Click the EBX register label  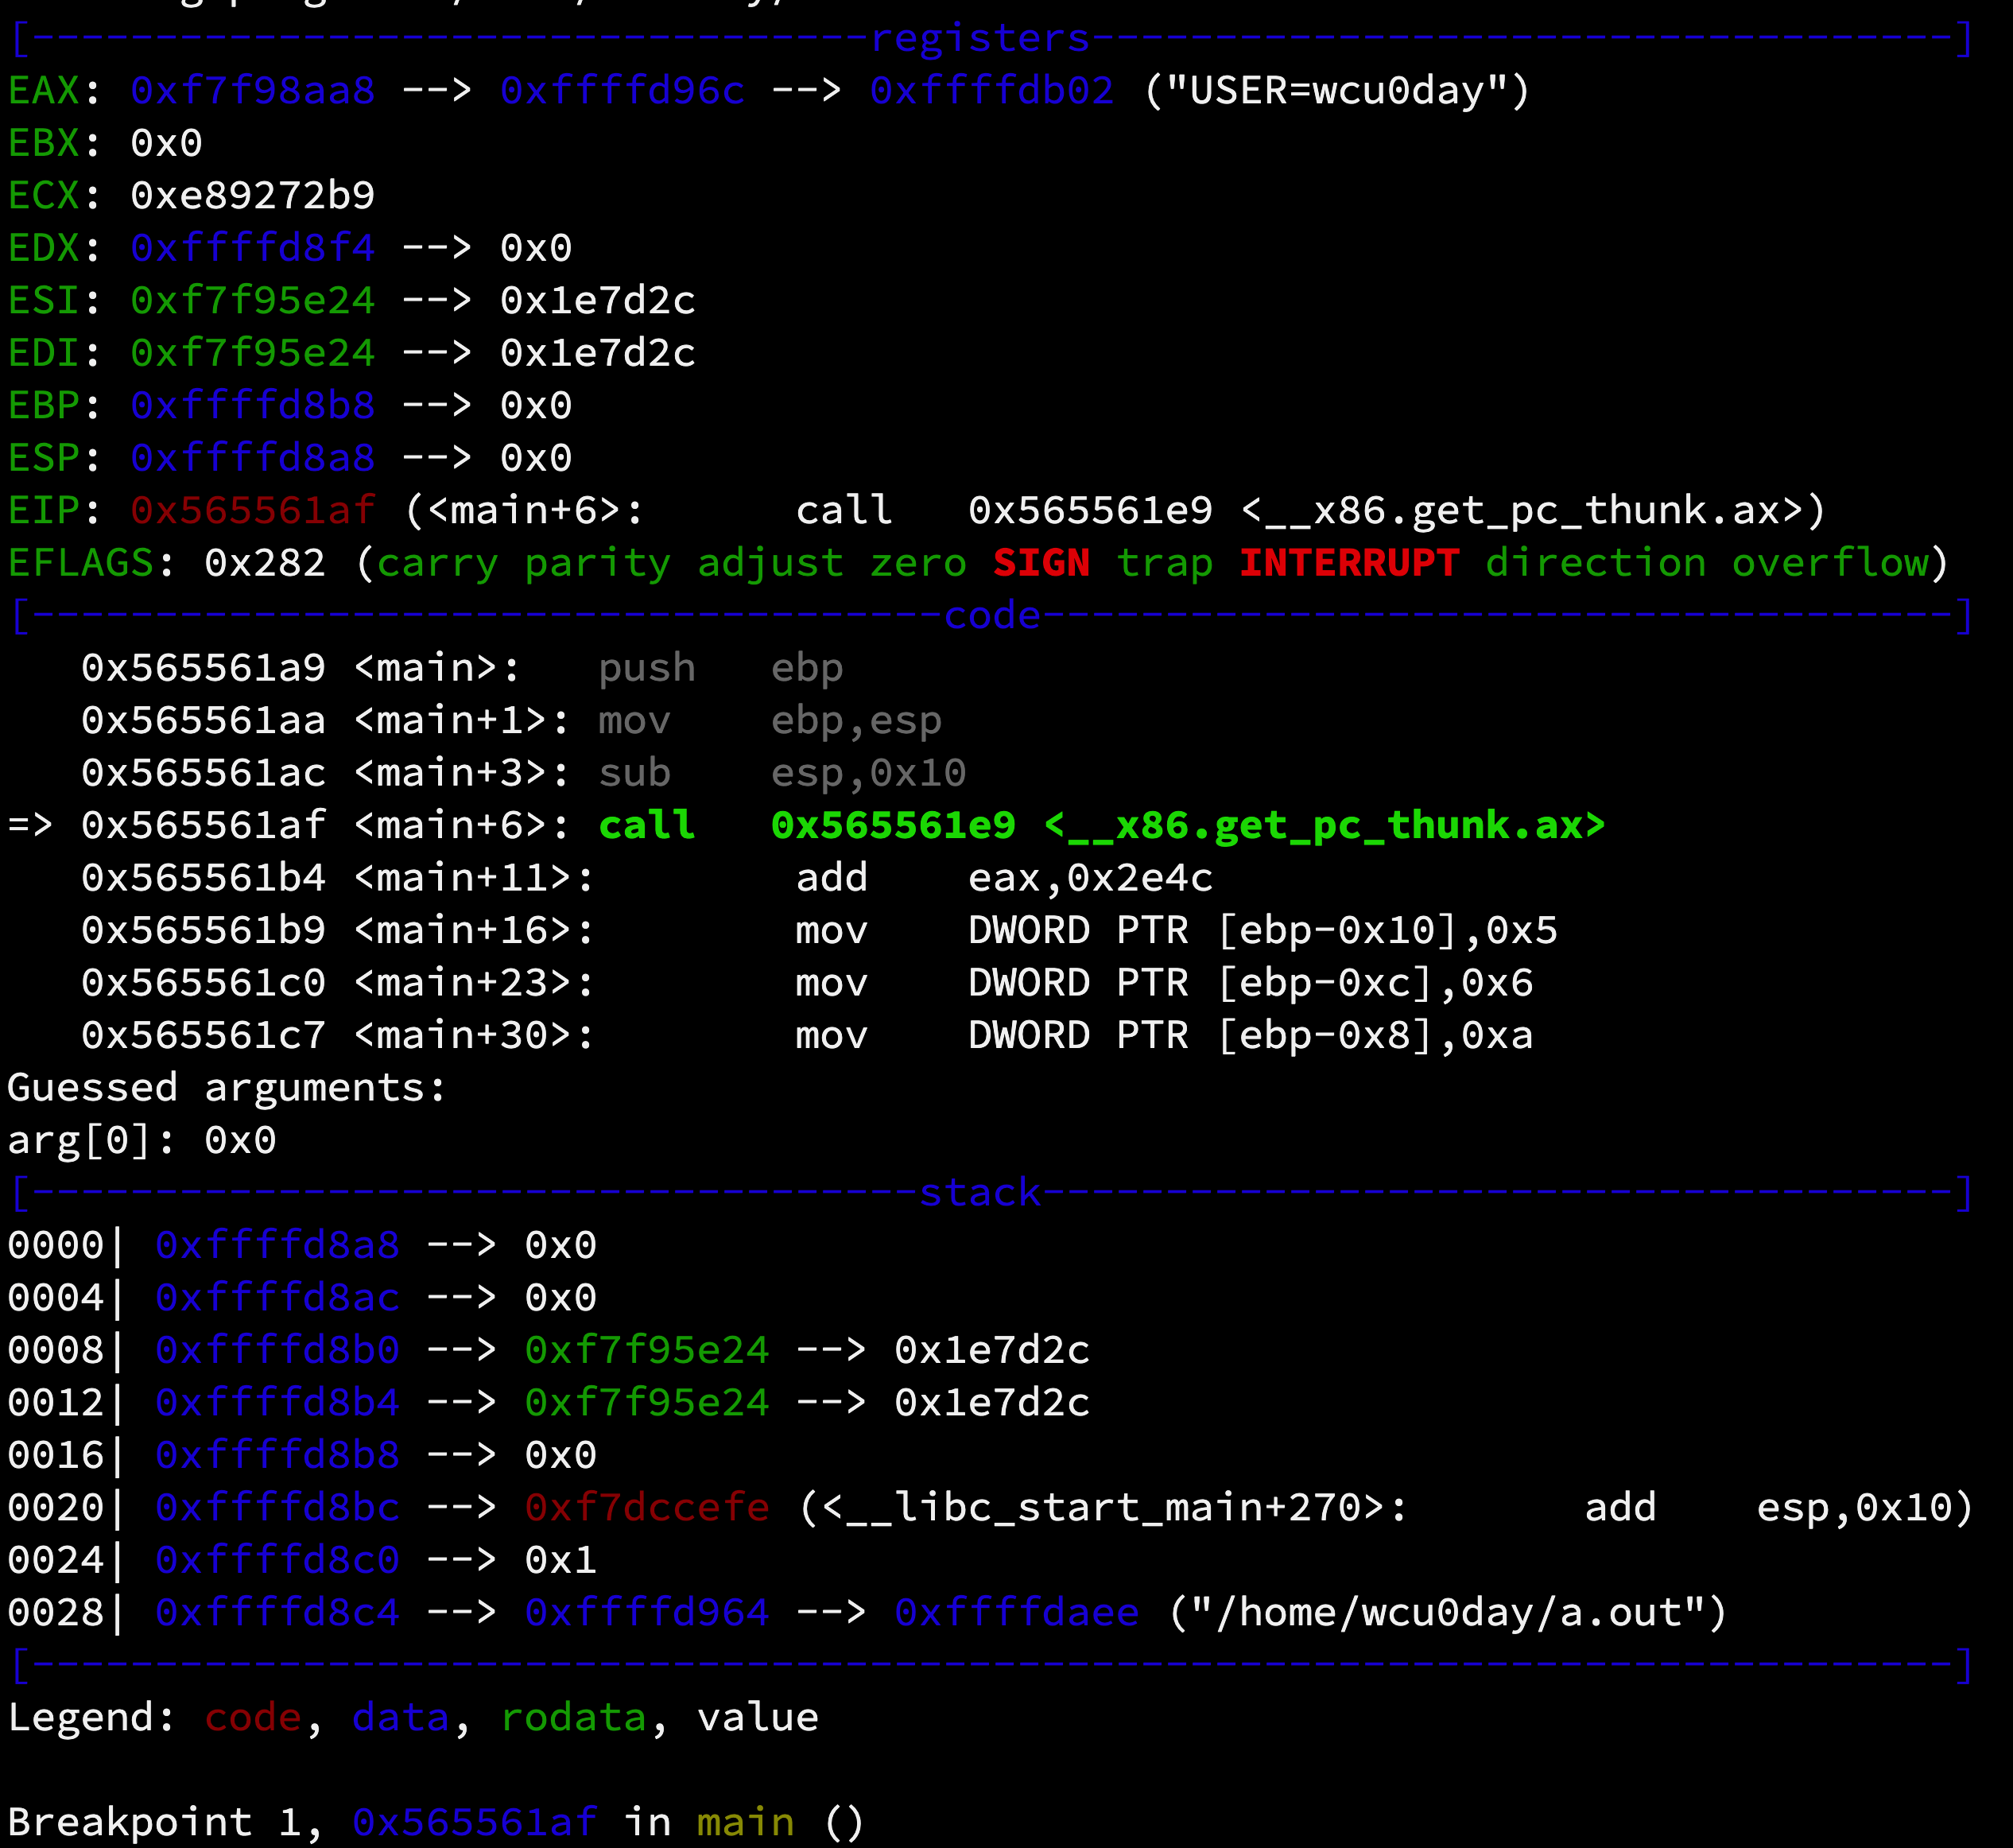(x=44, y=143)
